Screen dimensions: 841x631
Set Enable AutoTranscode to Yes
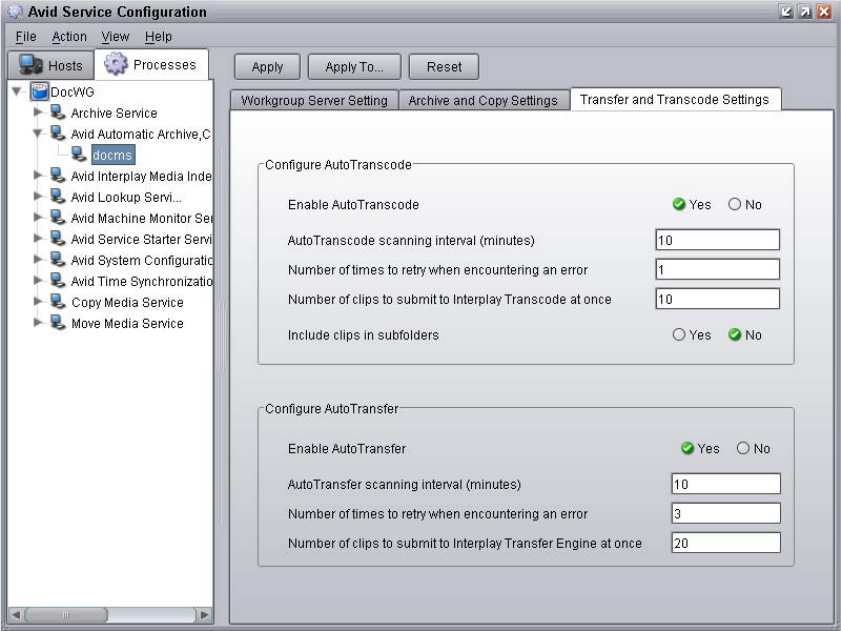coord(678,204)
